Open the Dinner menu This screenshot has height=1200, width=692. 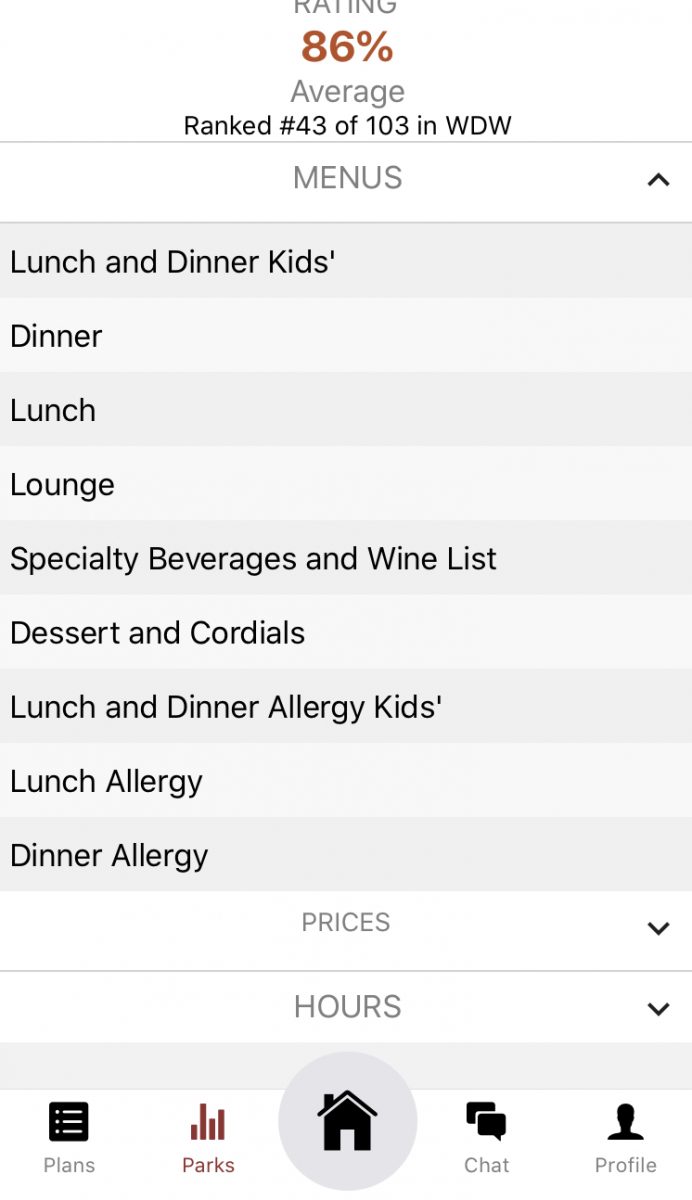[55, 336]
